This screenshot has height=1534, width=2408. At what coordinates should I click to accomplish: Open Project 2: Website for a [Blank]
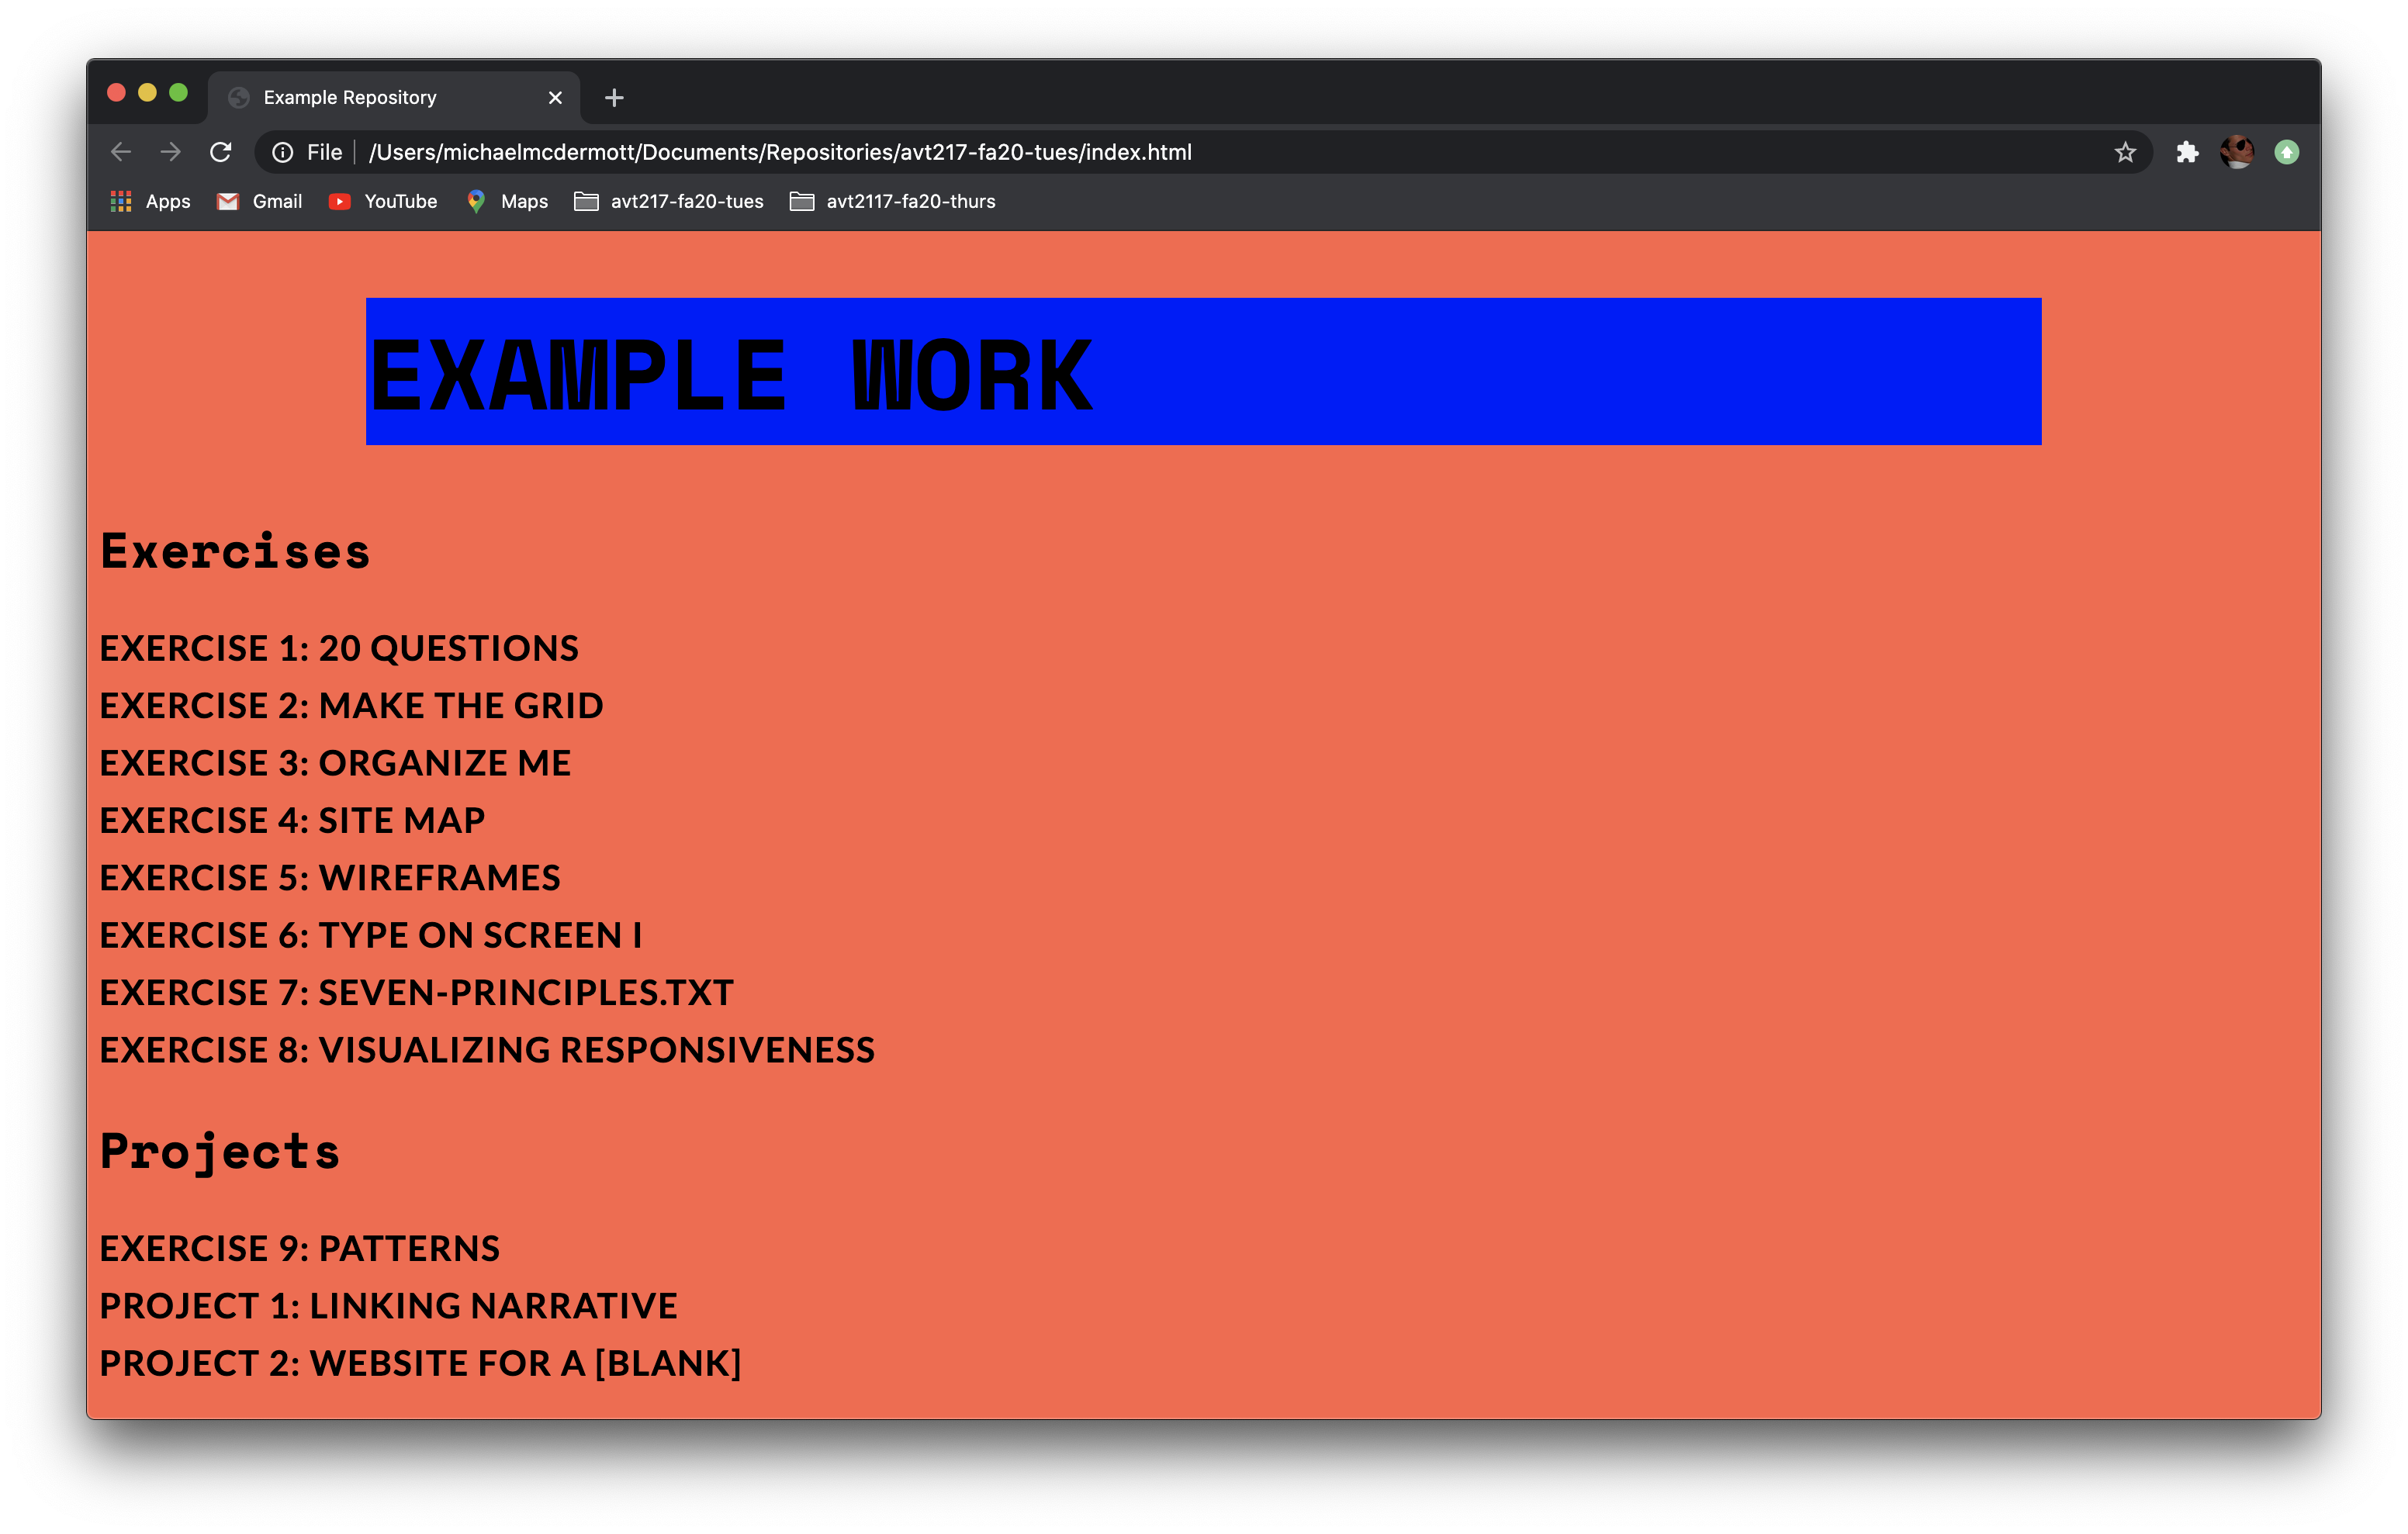tap(420, 1363)
